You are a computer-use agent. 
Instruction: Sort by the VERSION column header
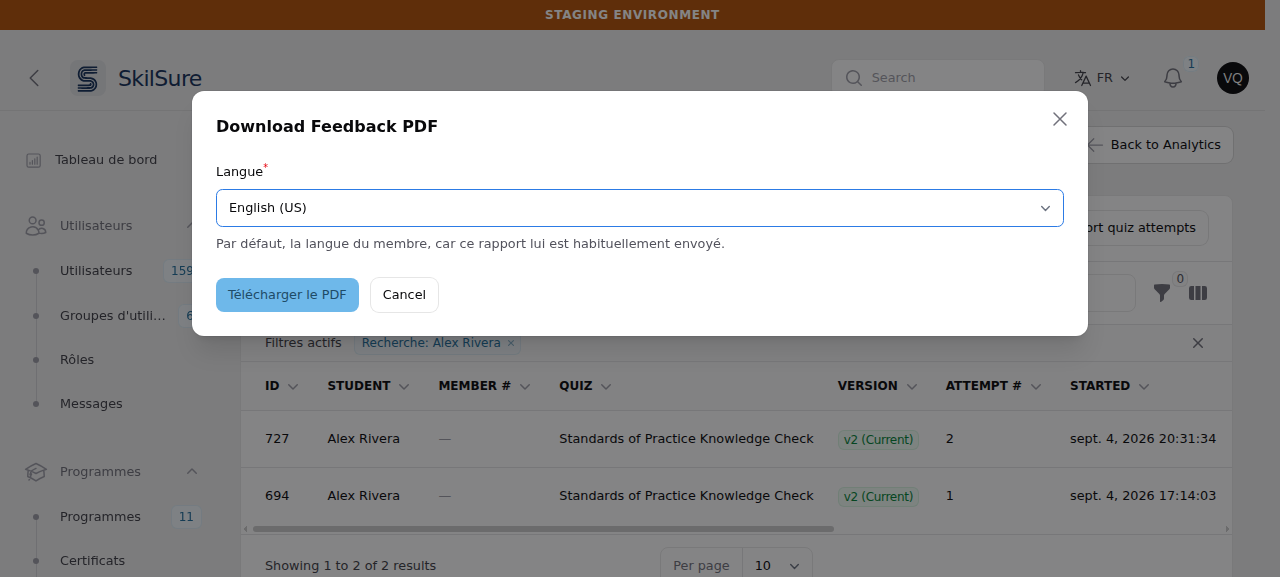tap(877, 386)
